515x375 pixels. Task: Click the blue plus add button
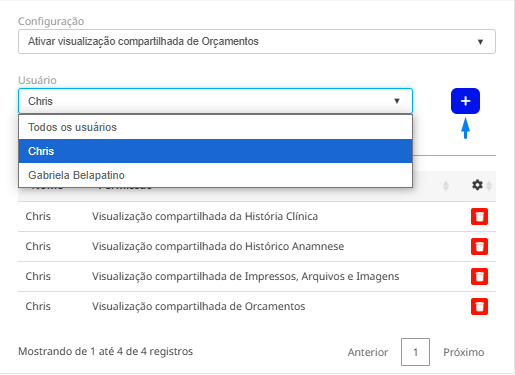465,101
